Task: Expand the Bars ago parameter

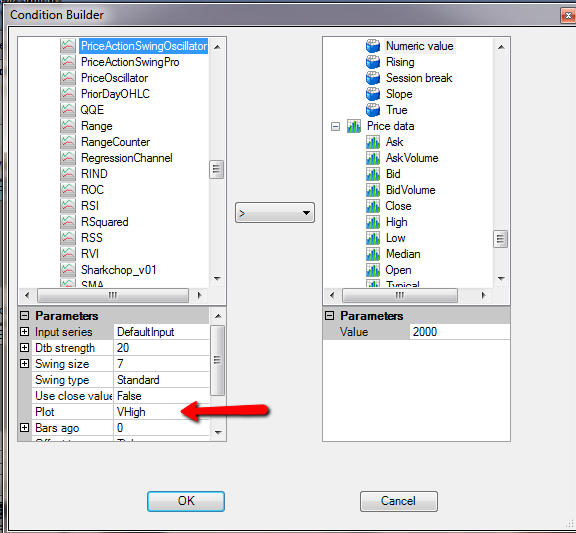Action: [25, 428]
